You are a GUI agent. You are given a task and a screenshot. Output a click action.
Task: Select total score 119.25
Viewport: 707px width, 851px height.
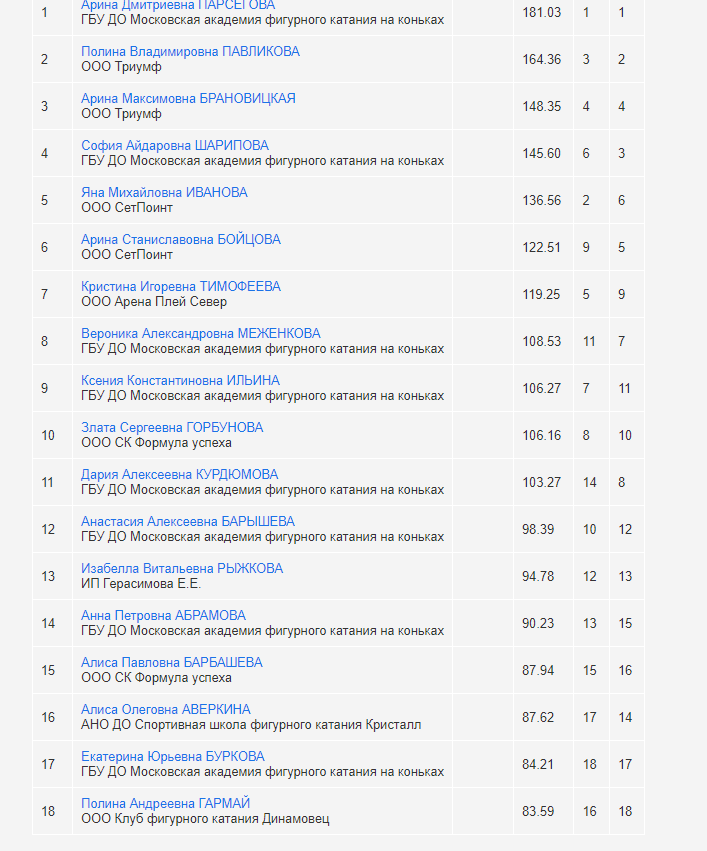(542, 294)
